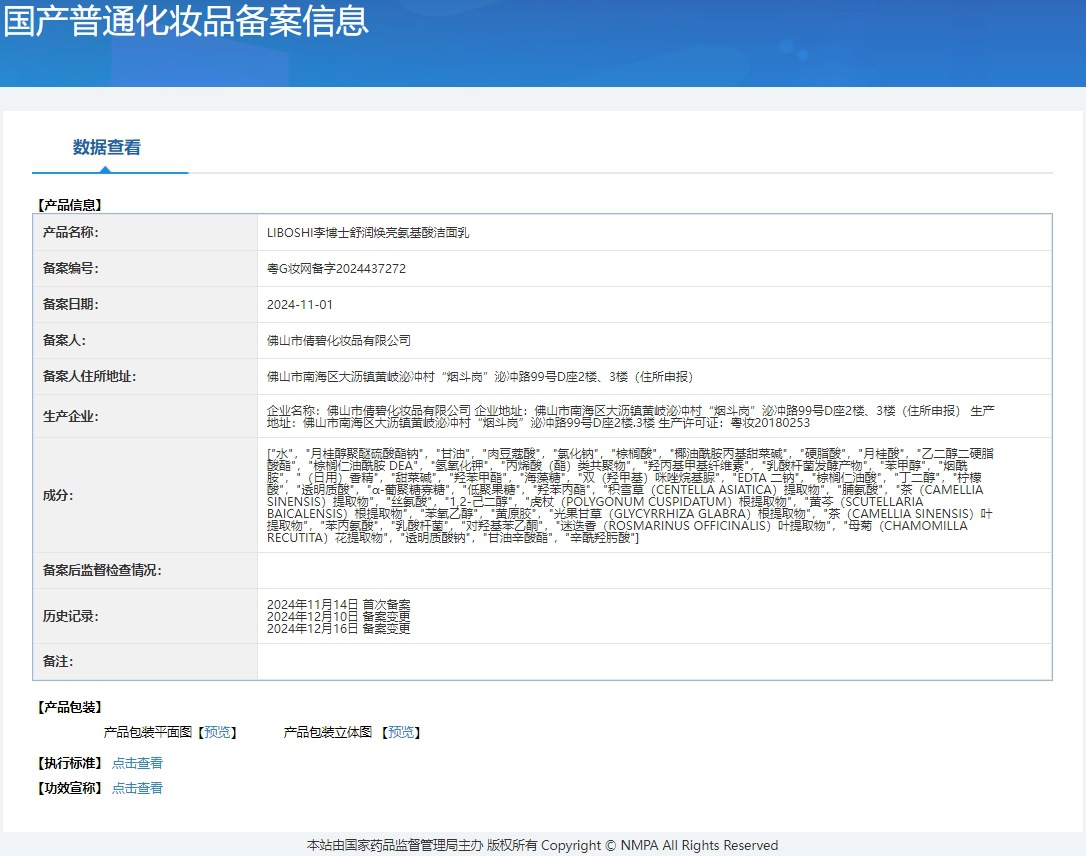Select history entry 2024年11月14日 首次备案
Screen dimensions: 1086x856
pos(339,605)
